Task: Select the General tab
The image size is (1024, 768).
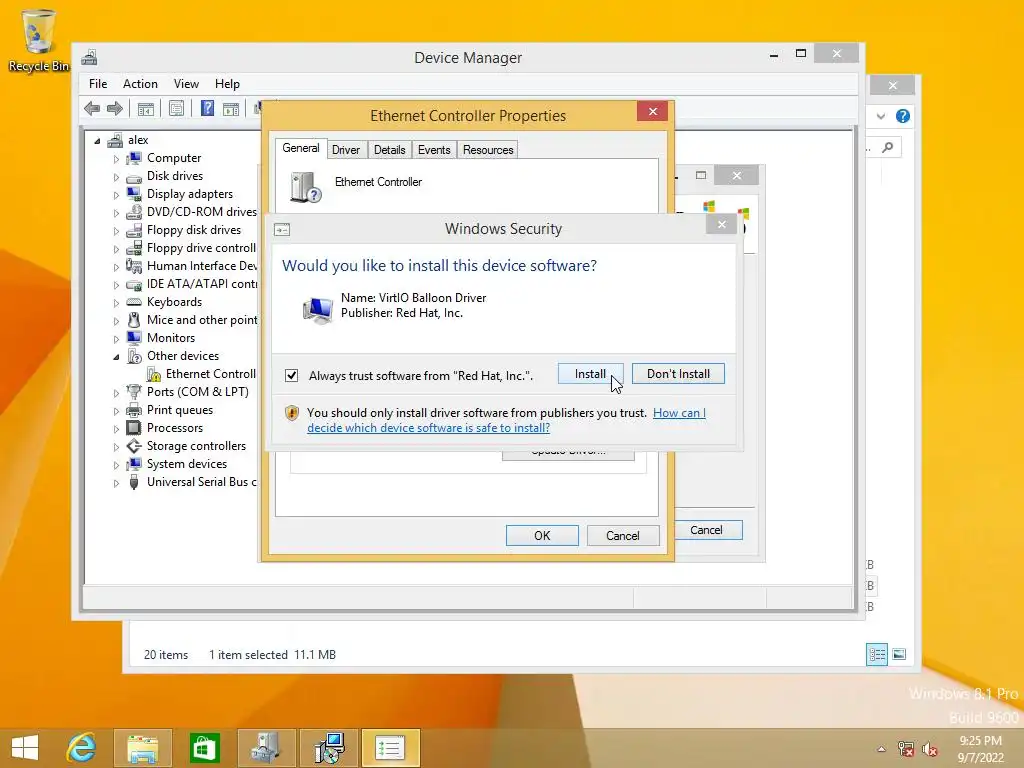Action: point(300,148)
